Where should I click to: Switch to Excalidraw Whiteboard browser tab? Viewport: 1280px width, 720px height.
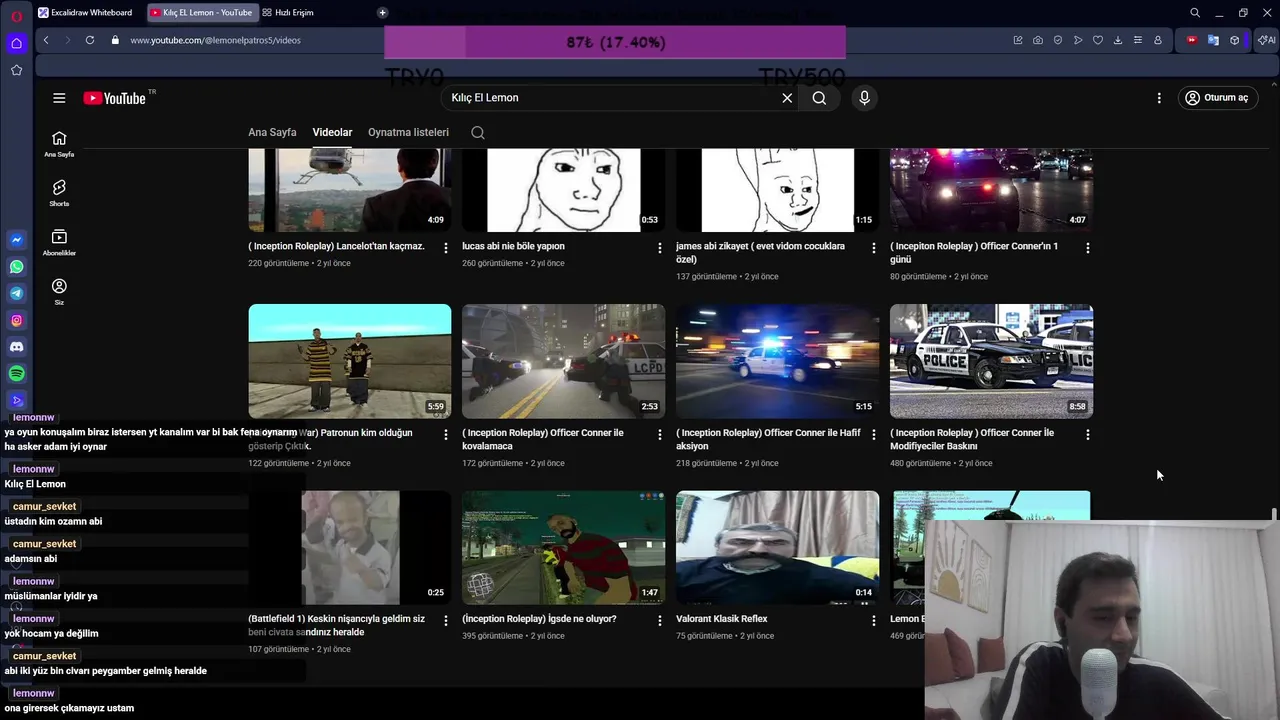pos(85,13)
